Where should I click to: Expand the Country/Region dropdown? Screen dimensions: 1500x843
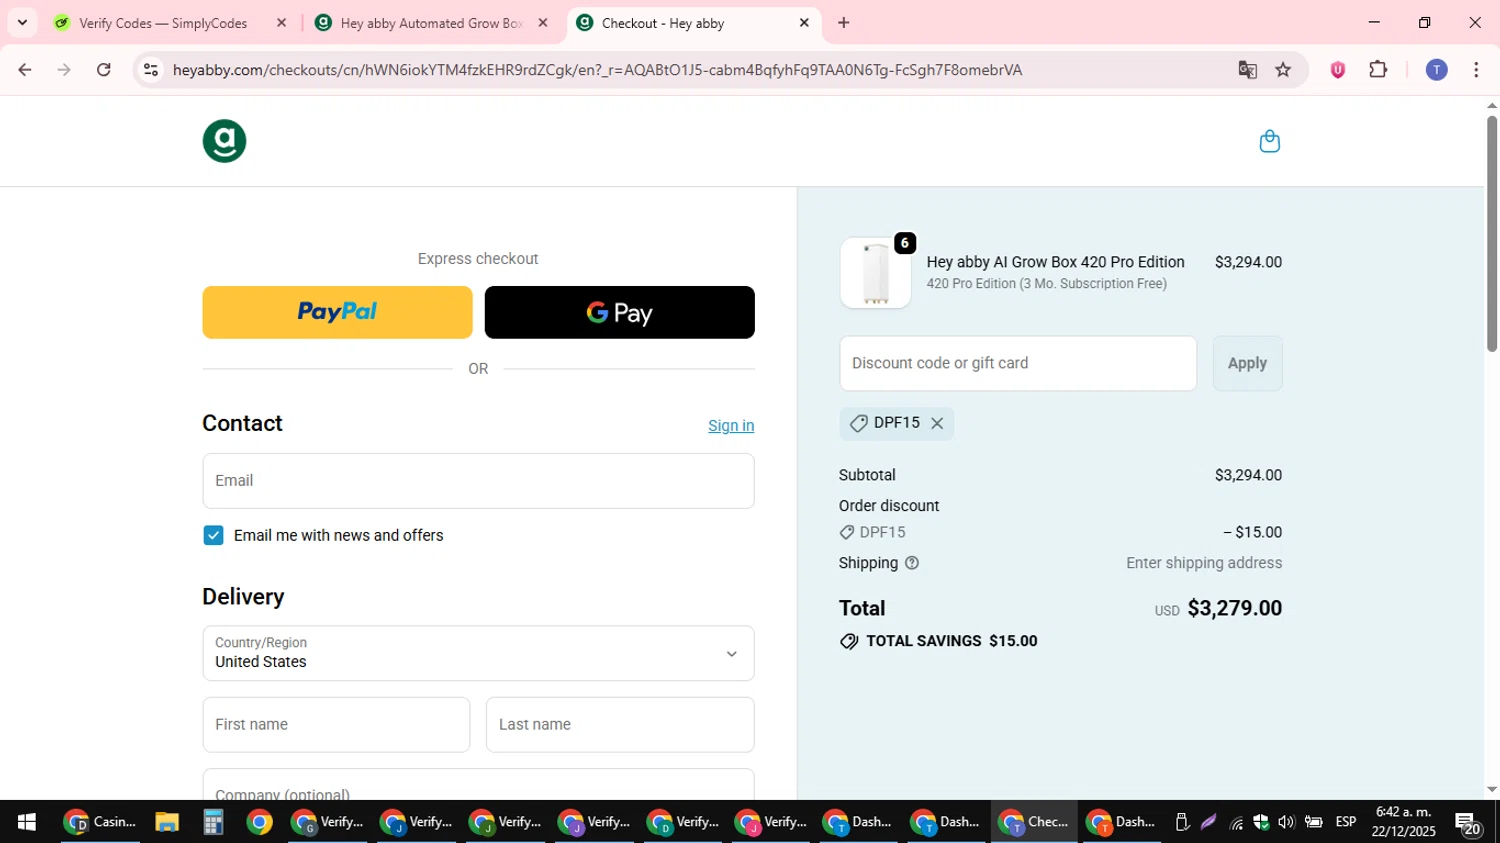[478, 653]
